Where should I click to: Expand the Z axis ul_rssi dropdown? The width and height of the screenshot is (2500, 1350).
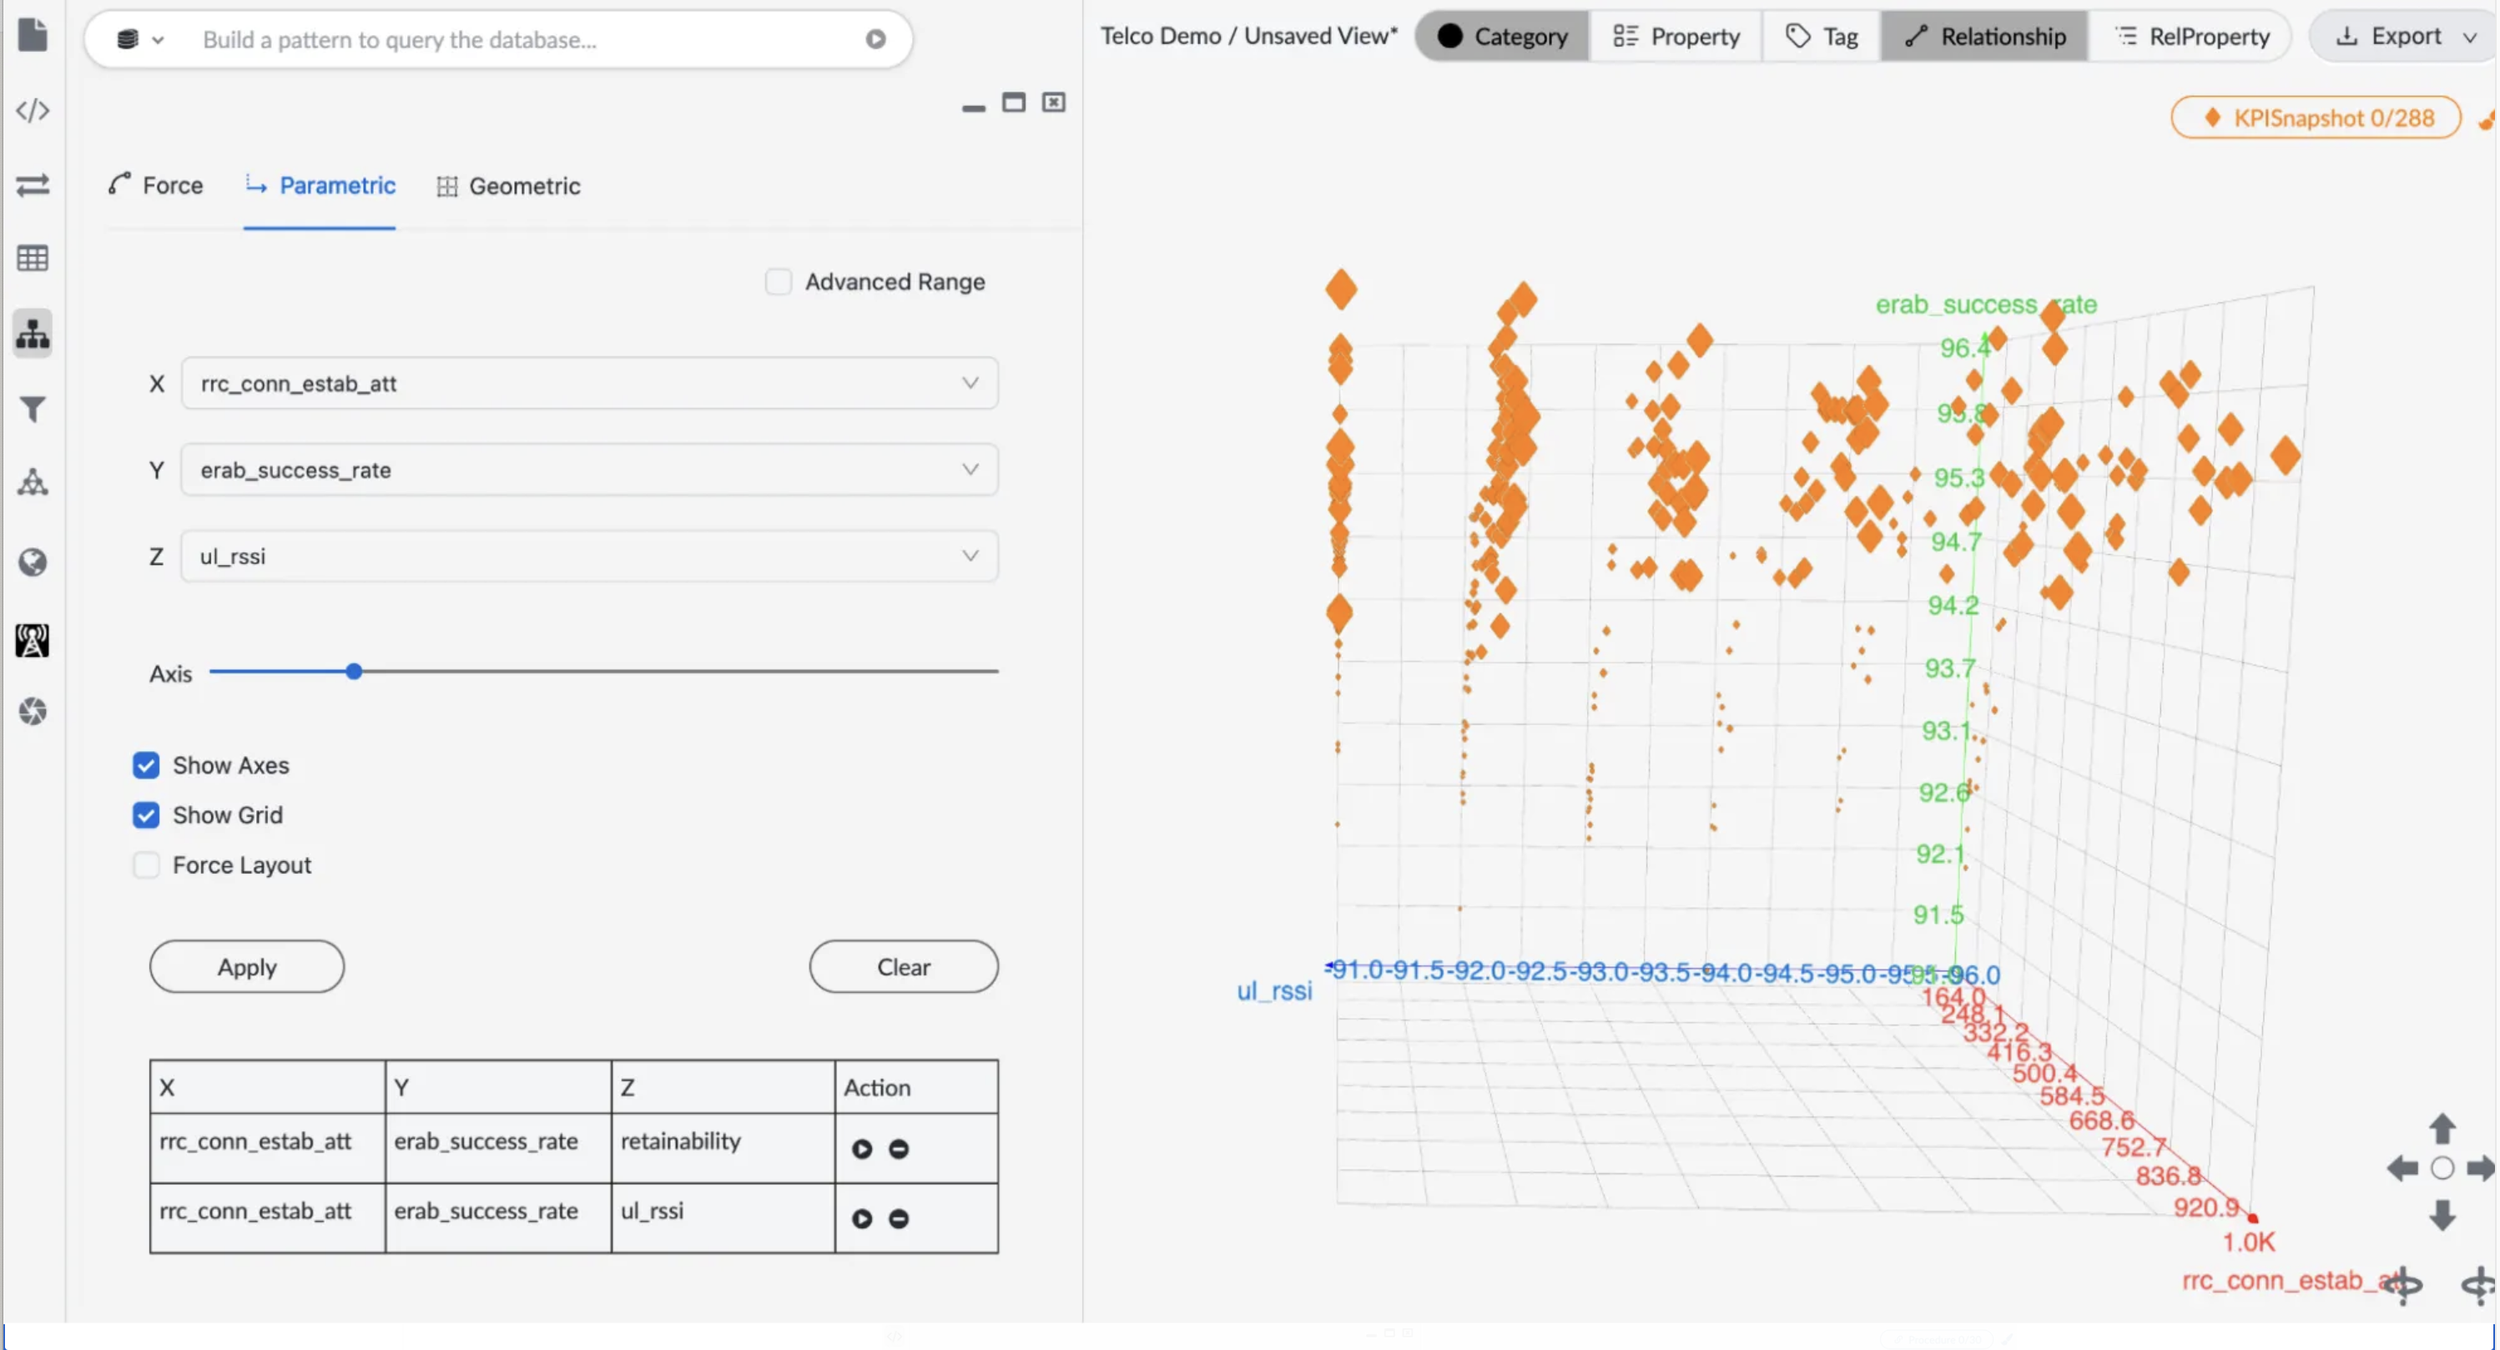tap(968, 555)
